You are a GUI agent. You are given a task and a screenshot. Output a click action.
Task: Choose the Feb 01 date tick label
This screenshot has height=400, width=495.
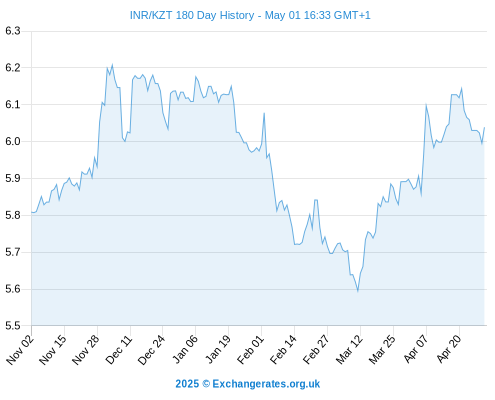click(x=250, y=349)
